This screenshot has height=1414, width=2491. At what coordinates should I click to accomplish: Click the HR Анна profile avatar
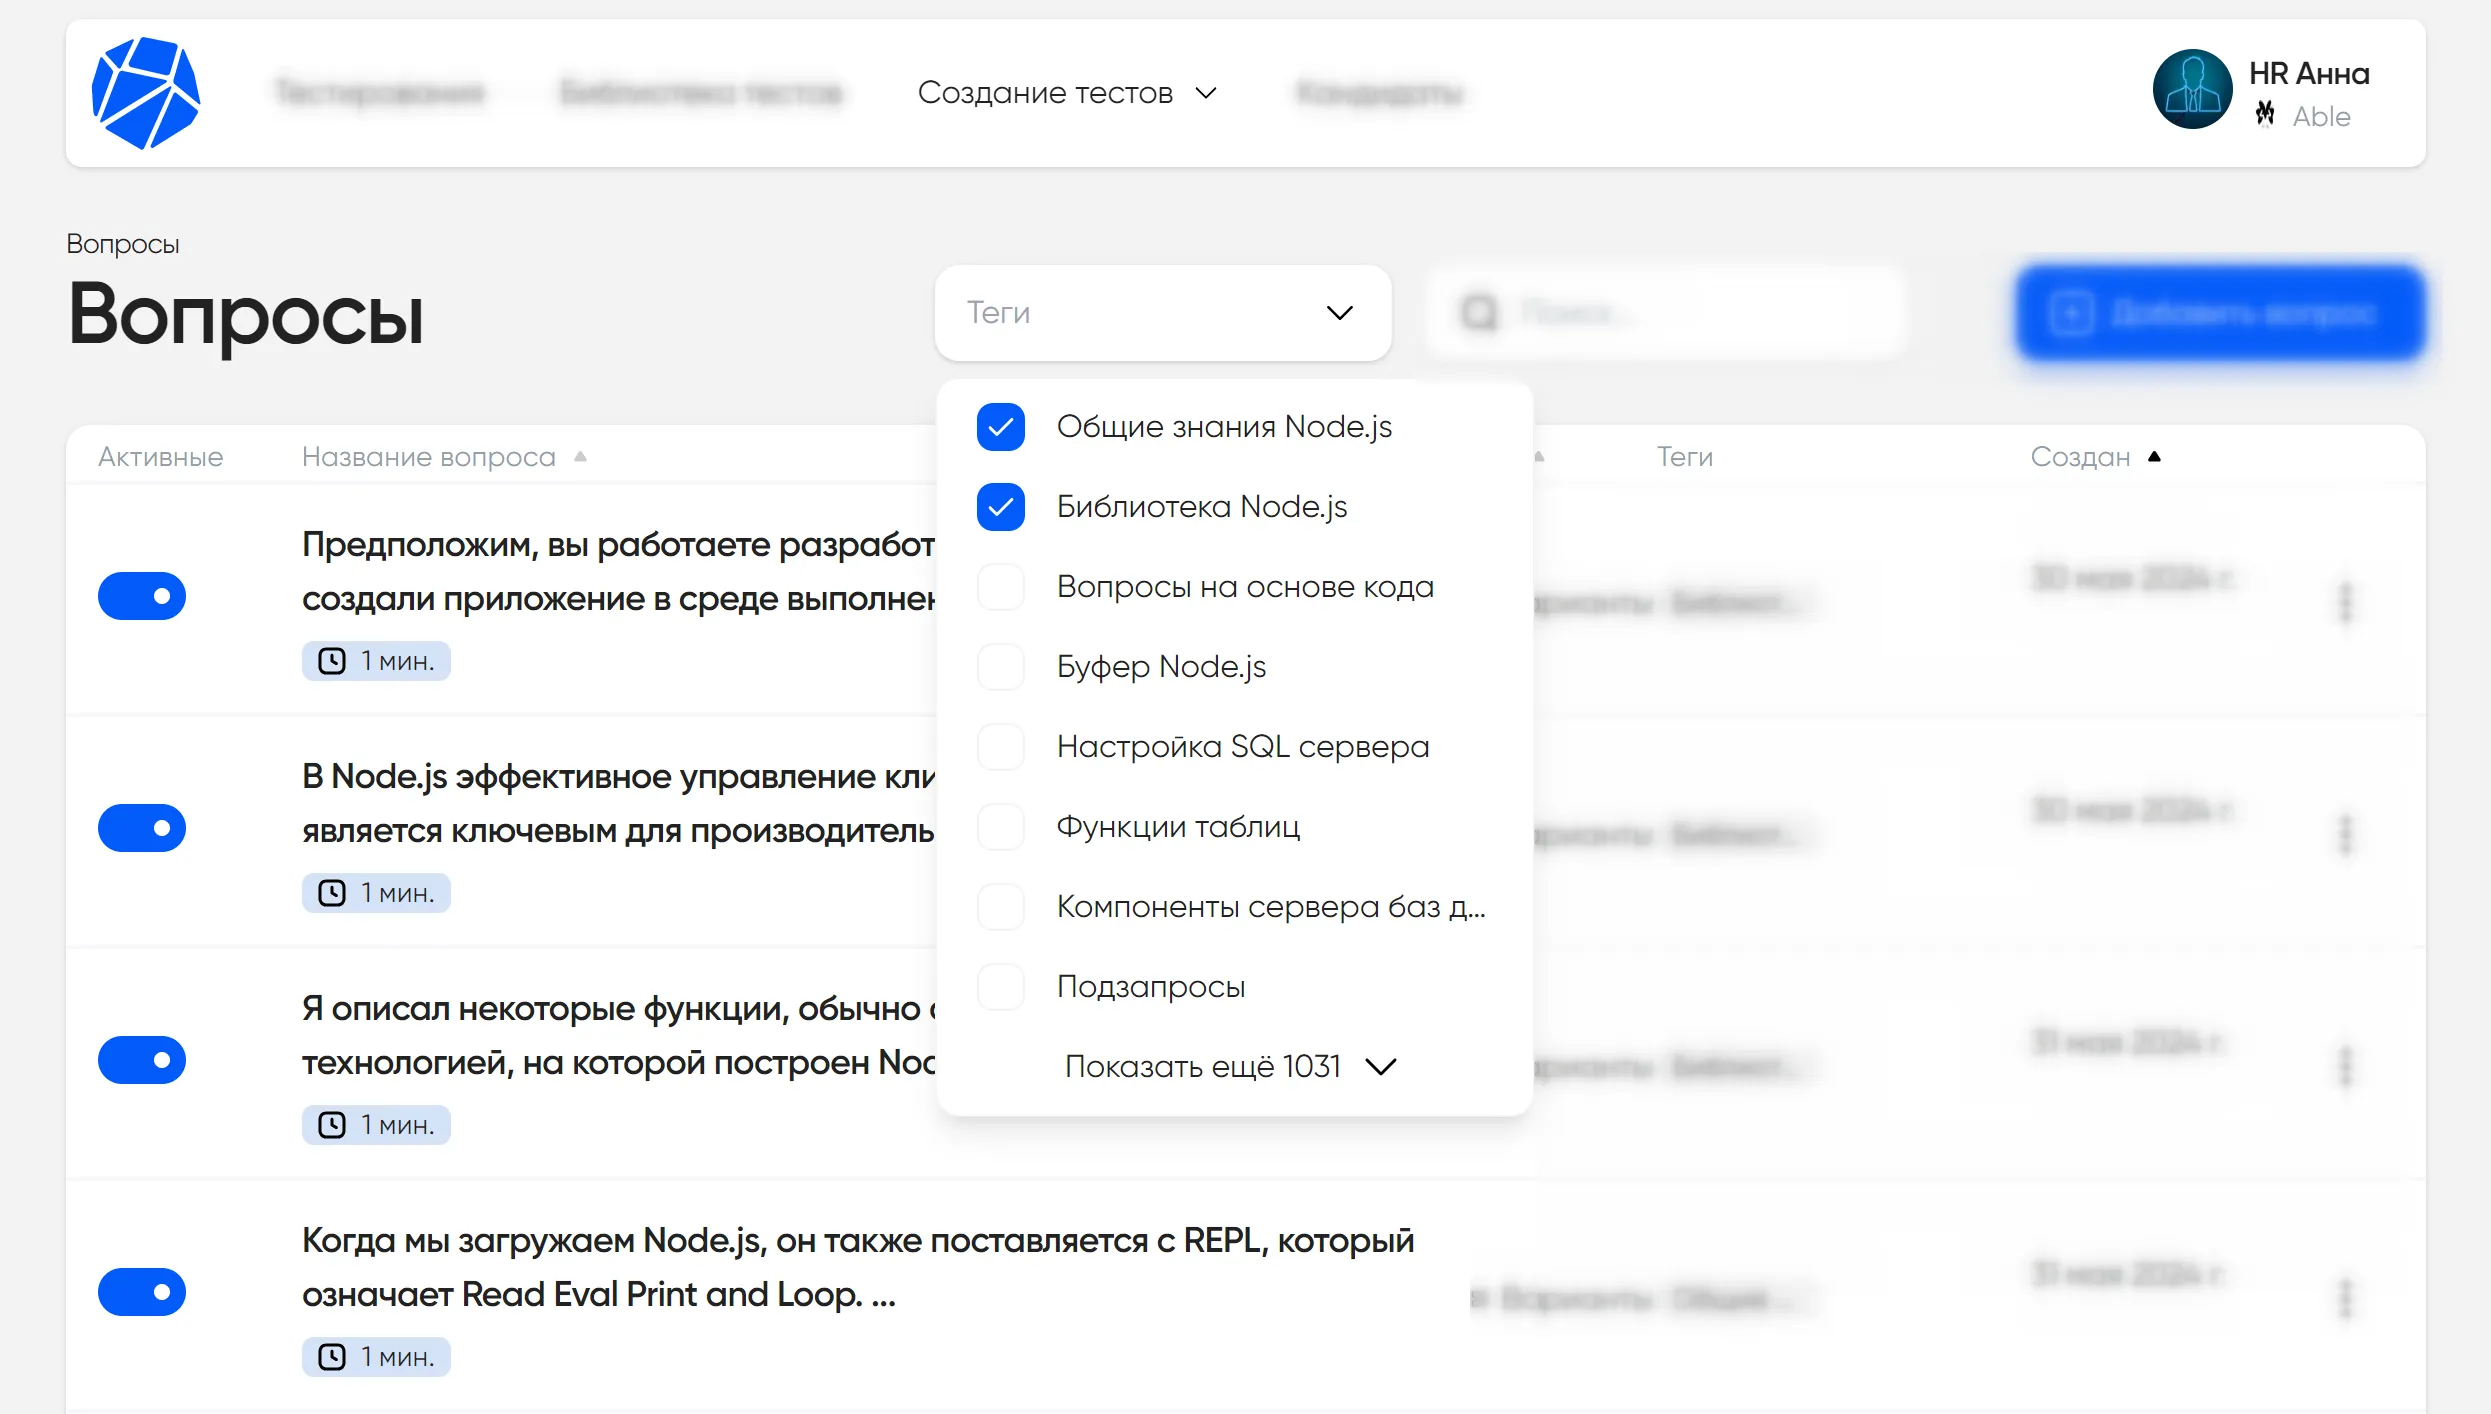[x=2192, y=90]
